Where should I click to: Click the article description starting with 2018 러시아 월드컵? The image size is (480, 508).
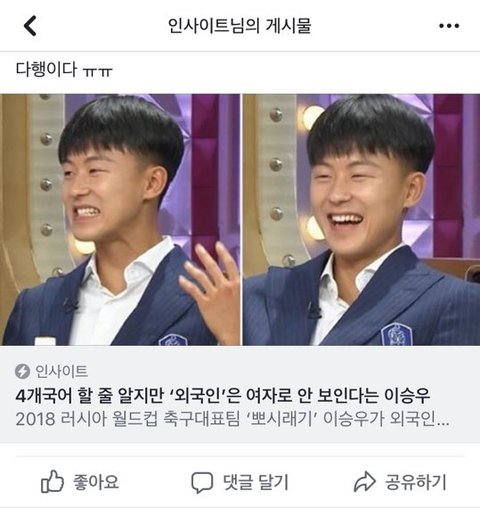pyautogui.click(x=232, y=419)
